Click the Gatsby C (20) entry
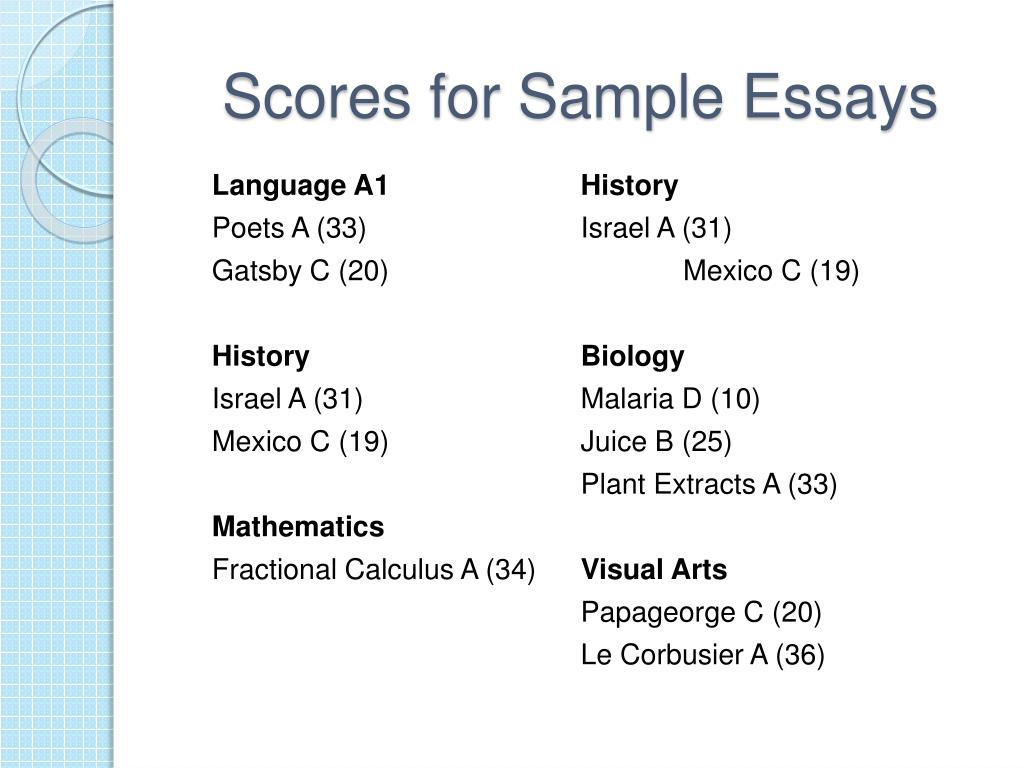This screenshot has height=768, width=1024. click(x=300, y=271)
